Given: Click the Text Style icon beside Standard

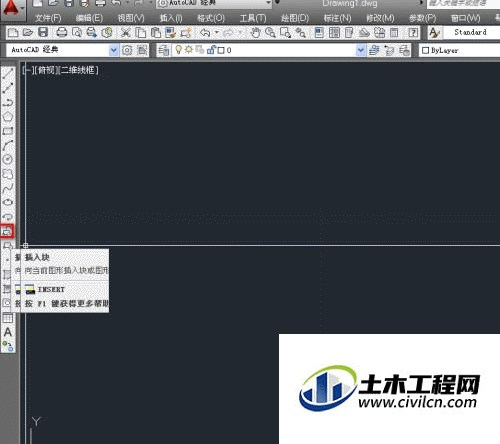Looking at the screenshot, I should tap(435, 33).
